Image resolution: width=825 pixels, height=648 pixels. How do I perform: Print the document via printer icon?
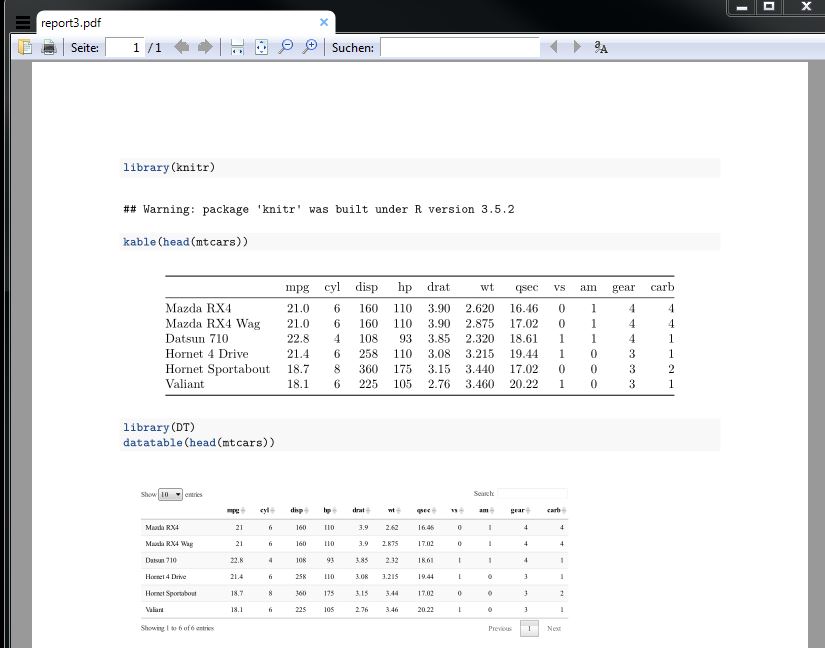coord(49,47)
